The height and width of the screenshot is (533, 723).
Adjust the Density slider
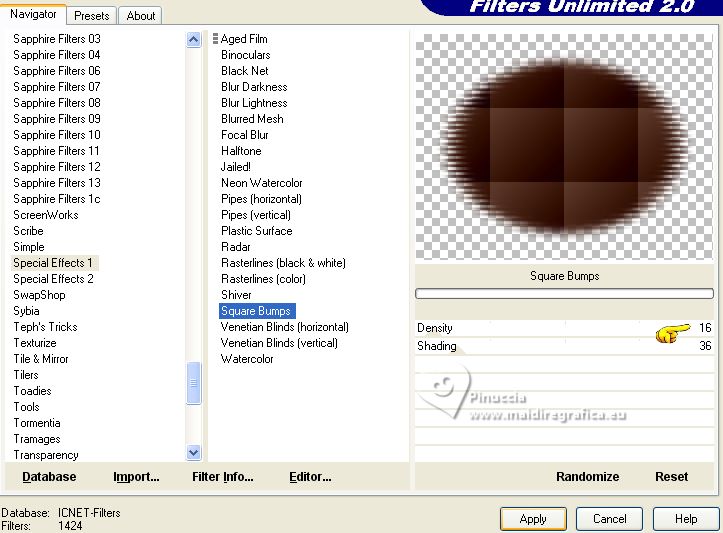pyautogui.click(x=564, y=328)
